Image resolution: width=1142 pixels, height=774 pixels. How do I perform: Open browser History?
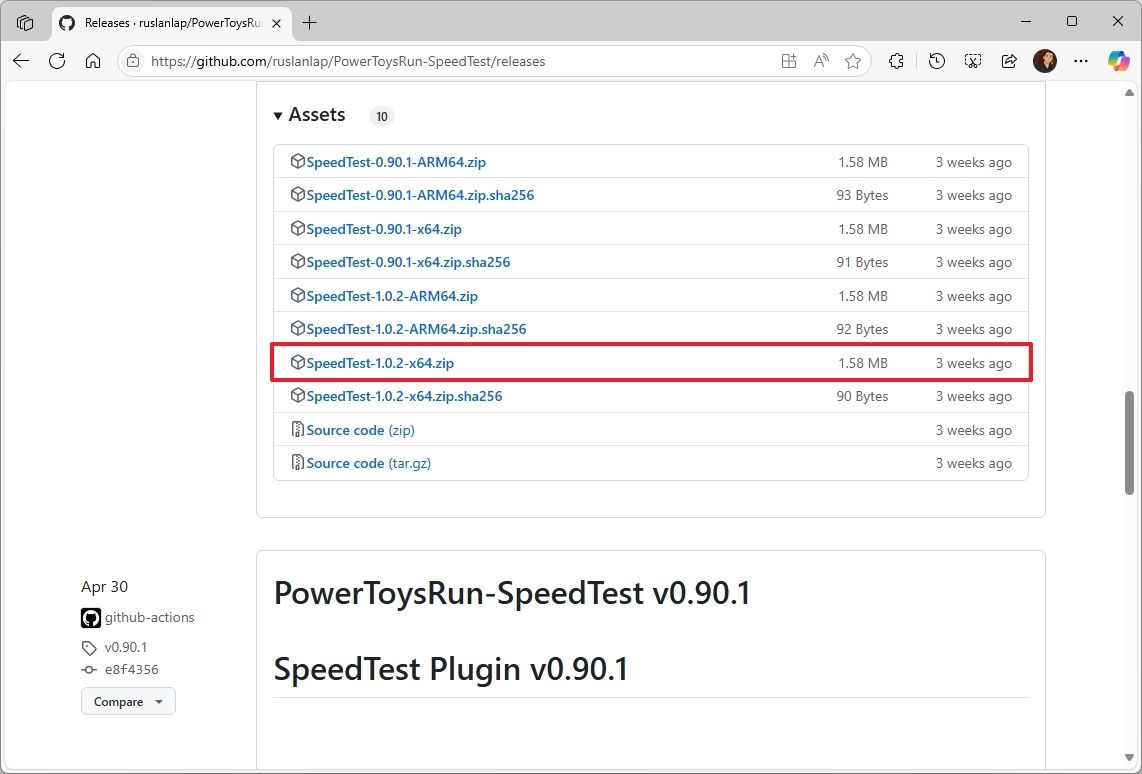coord(936,61)
